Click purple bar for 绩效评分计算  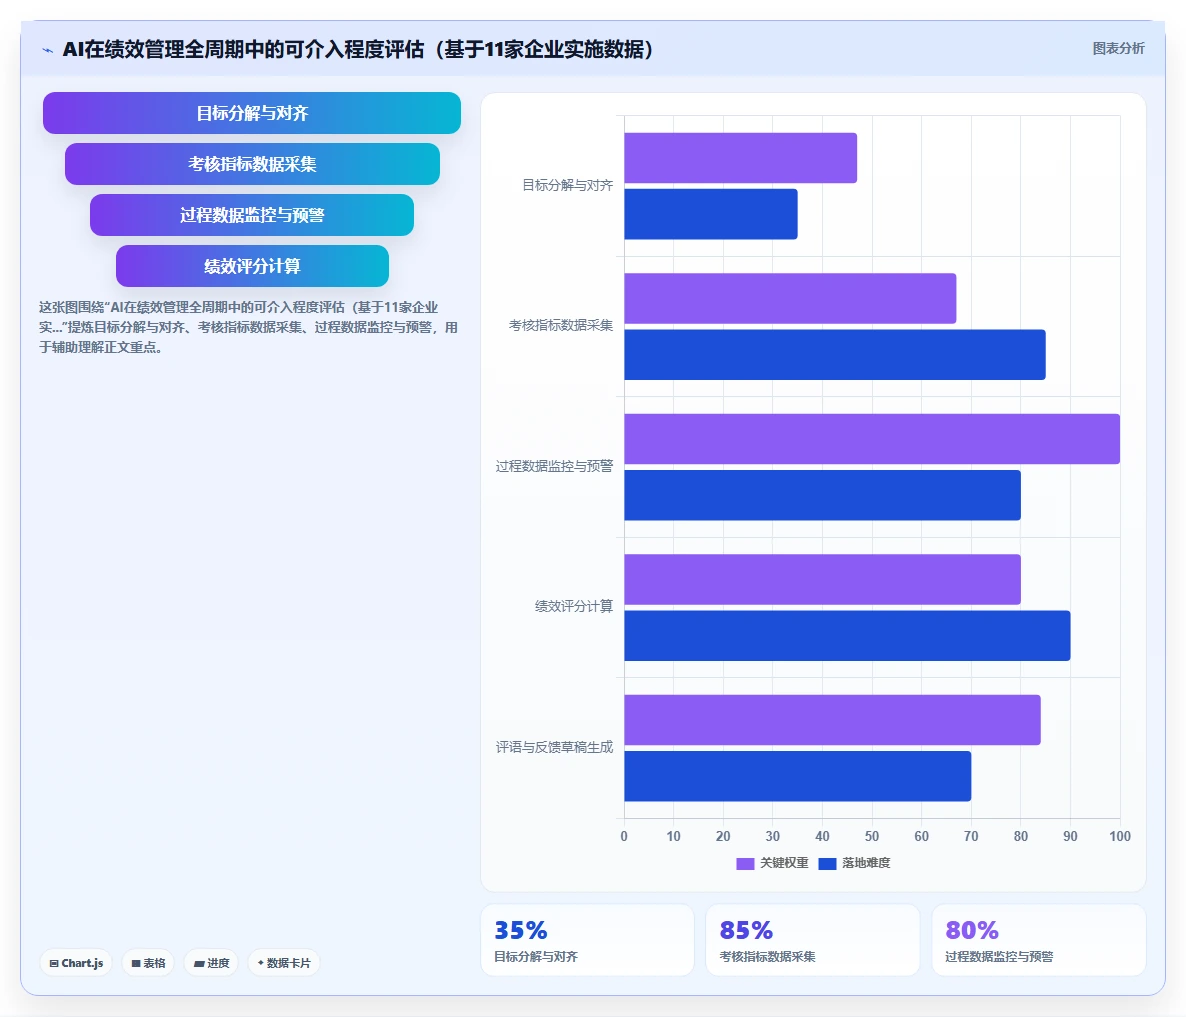(x=822, y=579)
